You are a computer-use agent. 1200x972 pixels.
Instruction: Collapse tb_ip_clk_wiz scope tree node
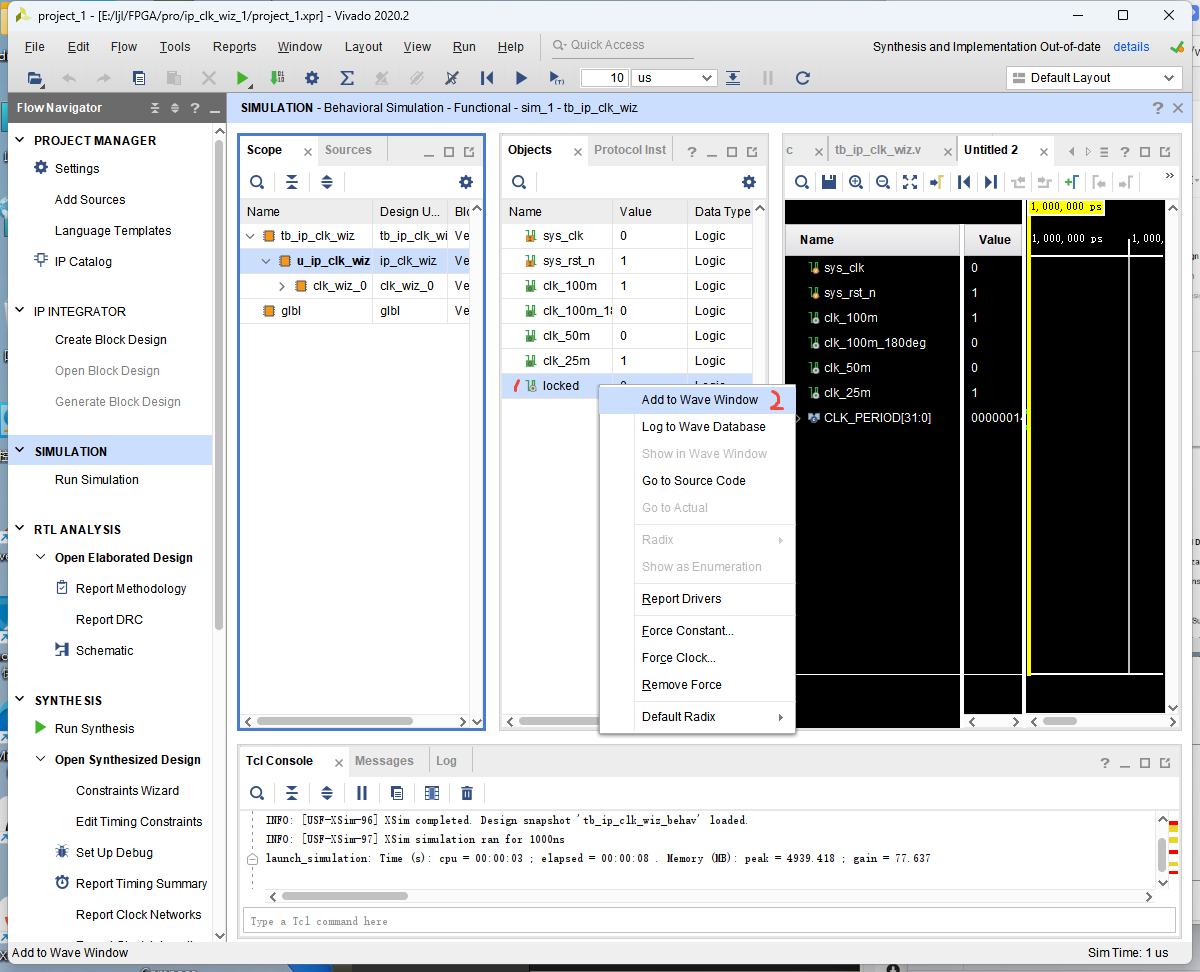coord(250,237)
